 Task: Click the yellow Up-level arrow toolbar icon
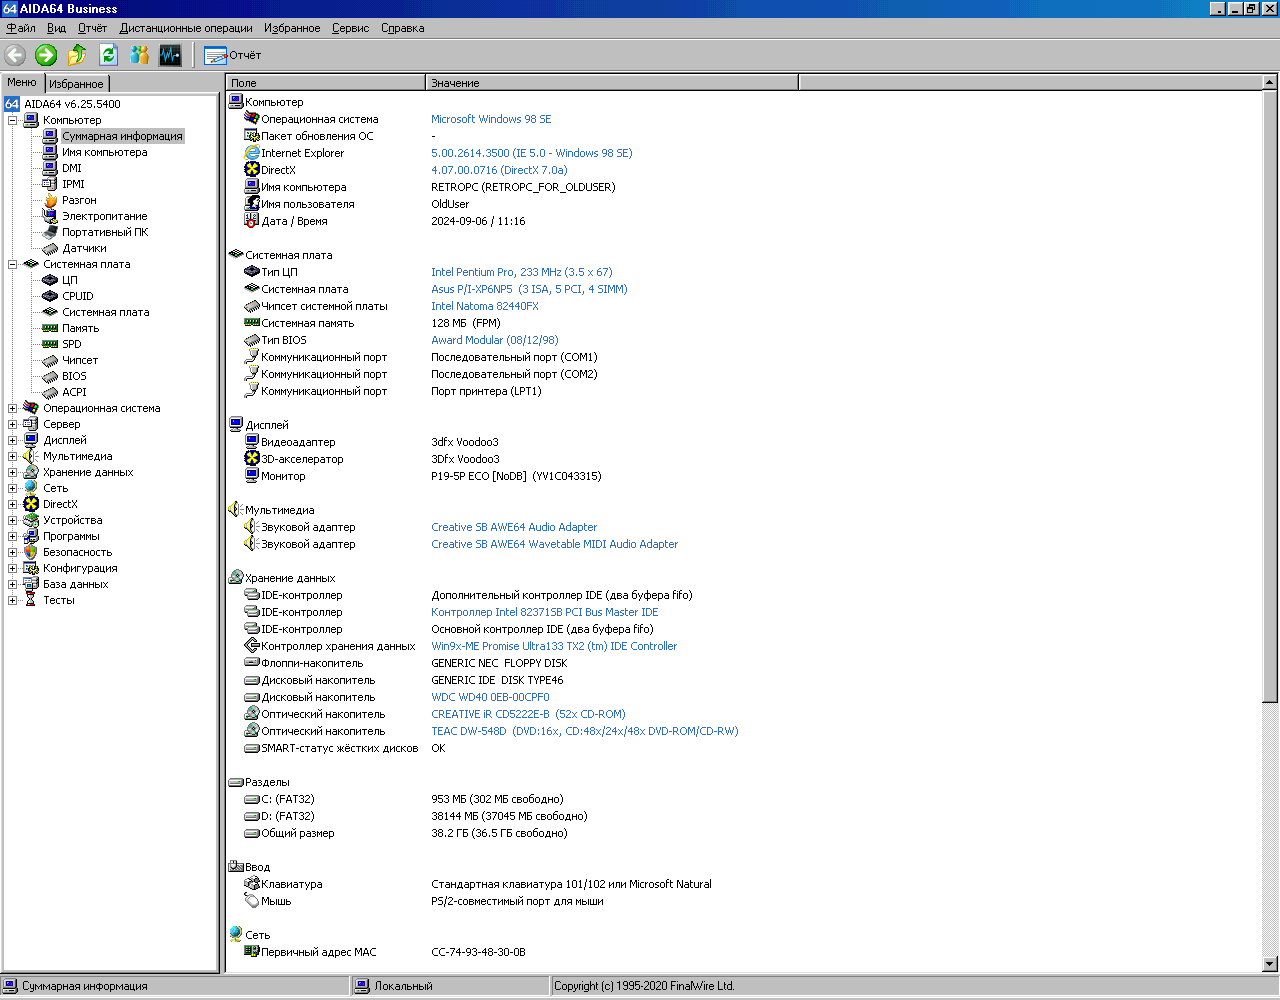(77, 55)
